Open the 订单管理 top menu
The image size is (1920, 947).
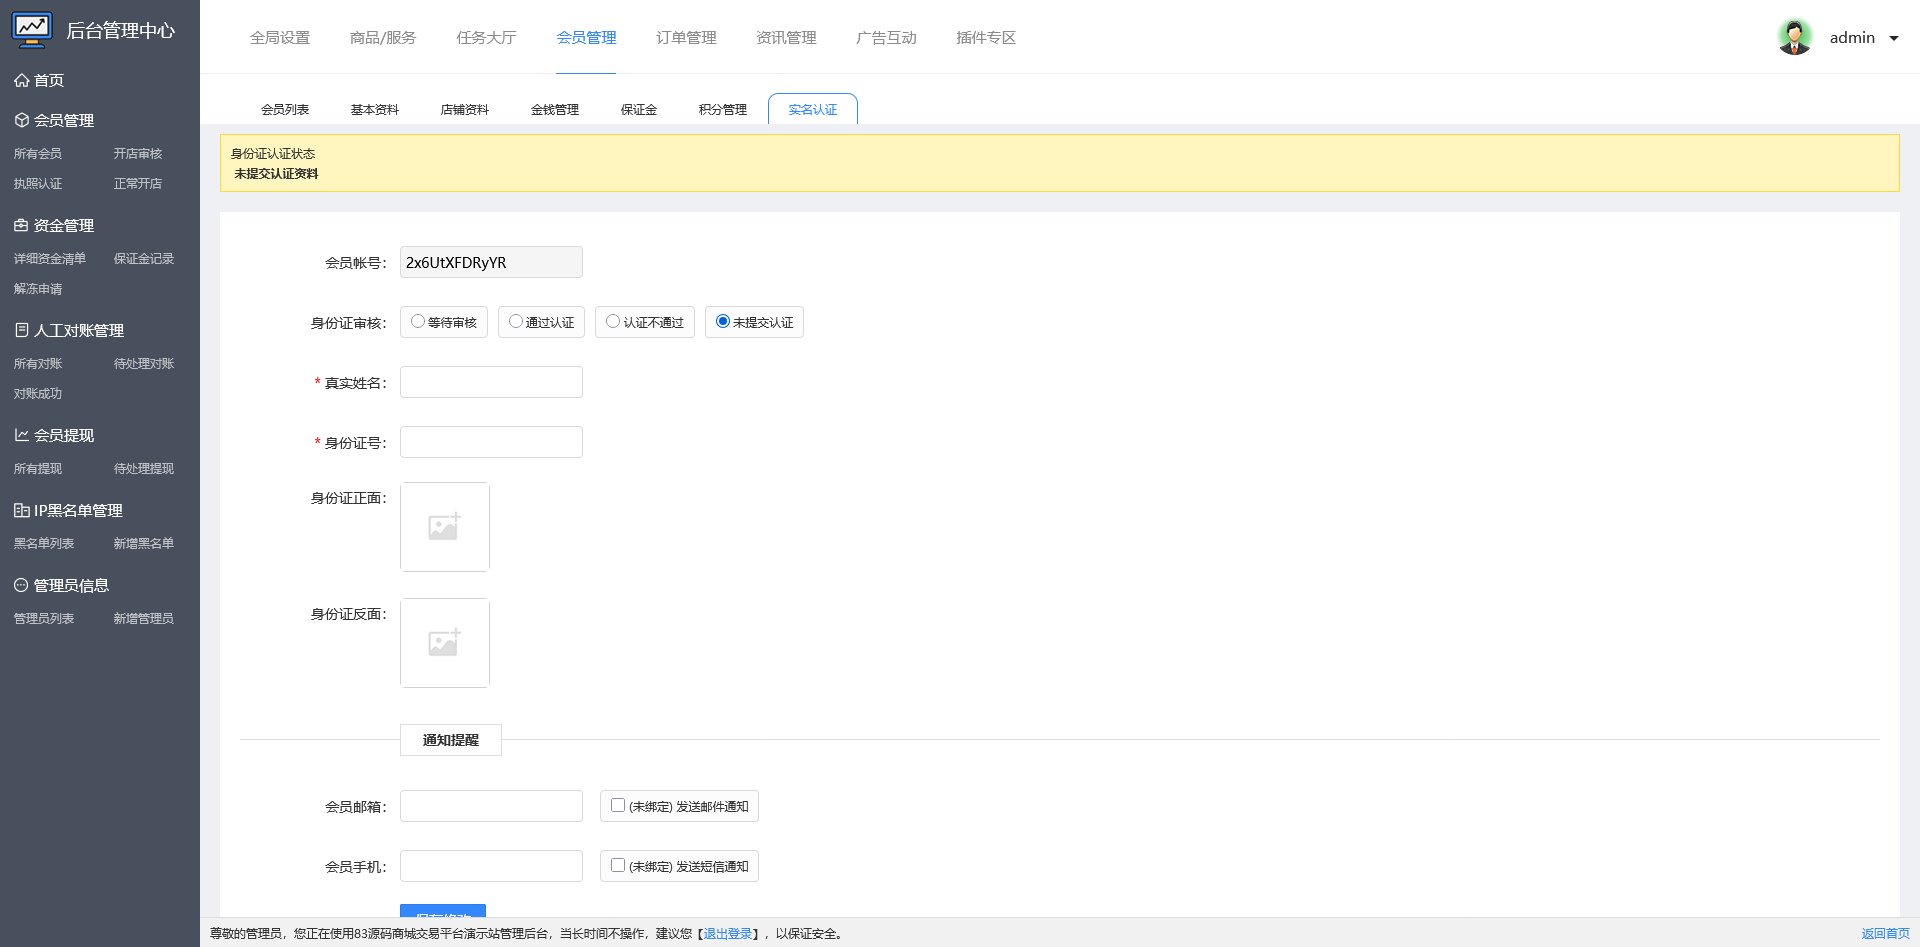click(x=686, y=37)
